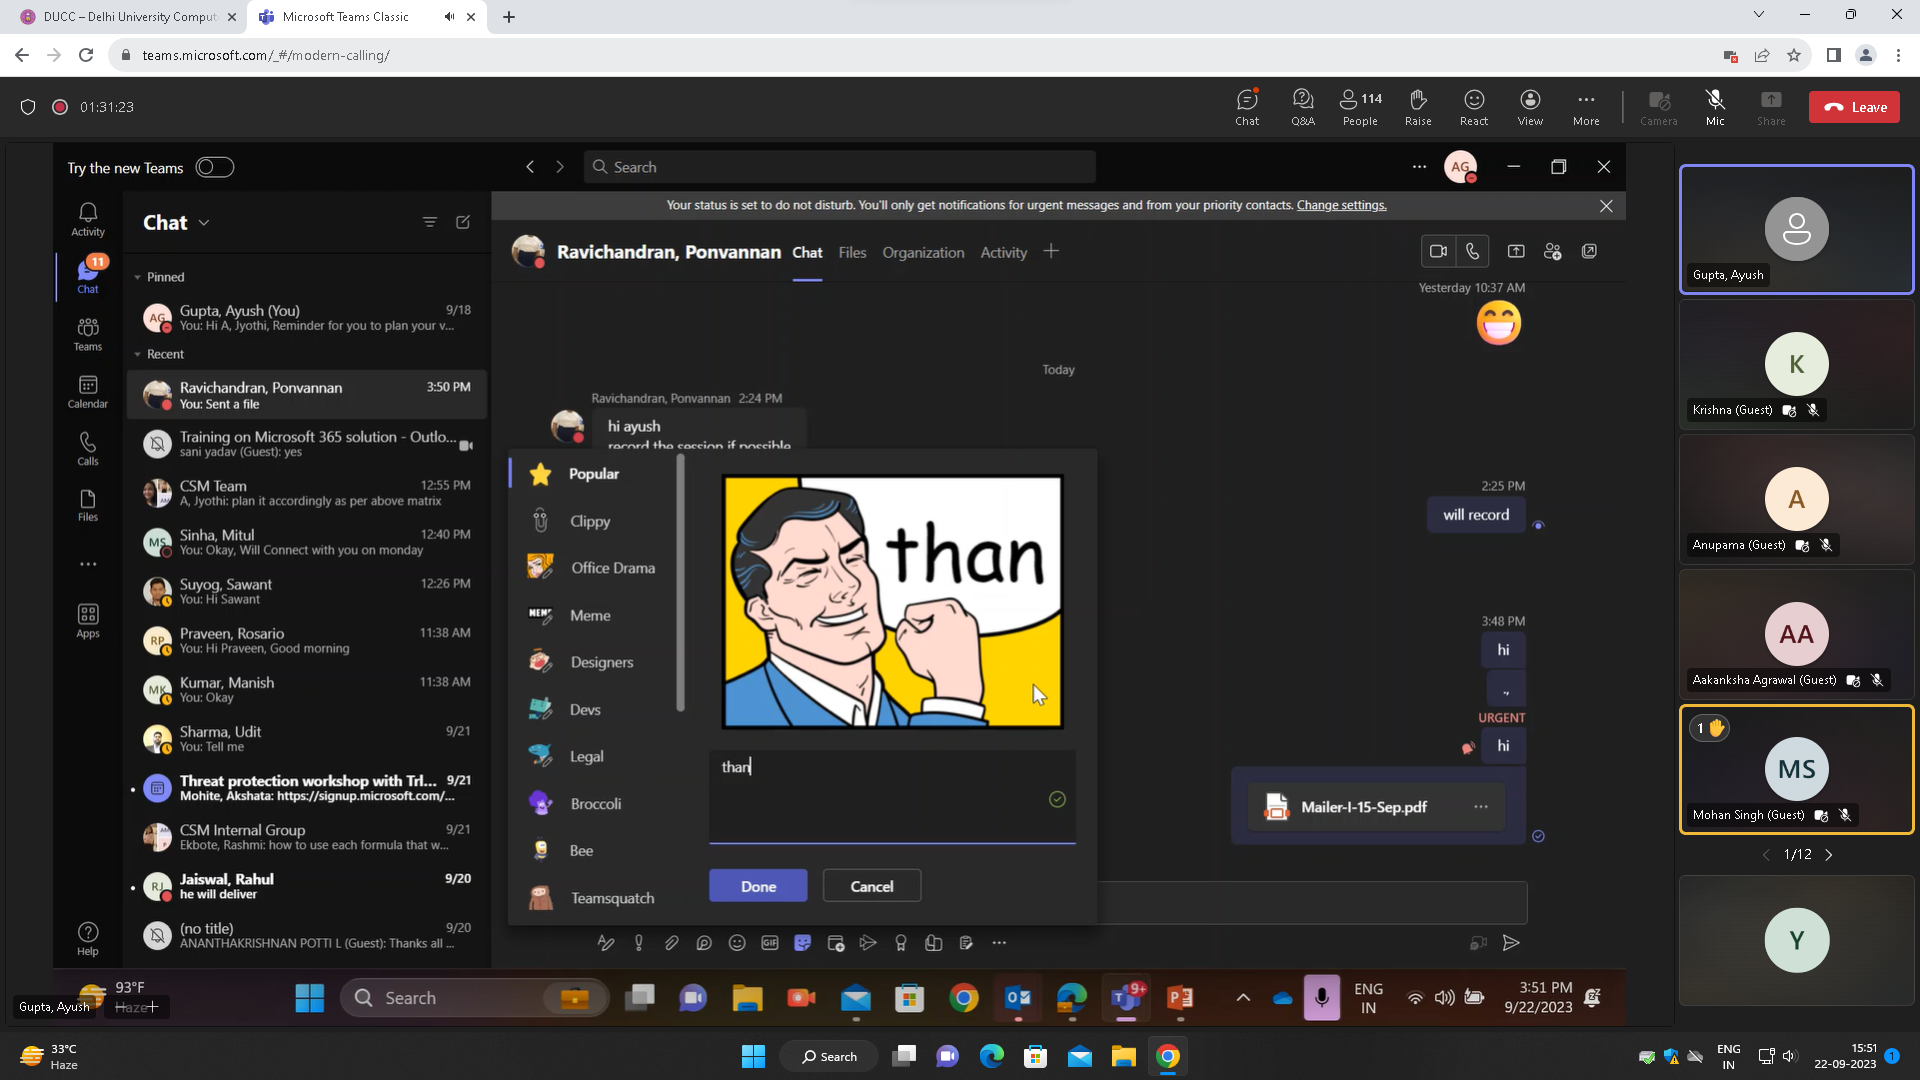Leave the meeting
This screenshot has width=1920, height=1080.
(1854, 107)
